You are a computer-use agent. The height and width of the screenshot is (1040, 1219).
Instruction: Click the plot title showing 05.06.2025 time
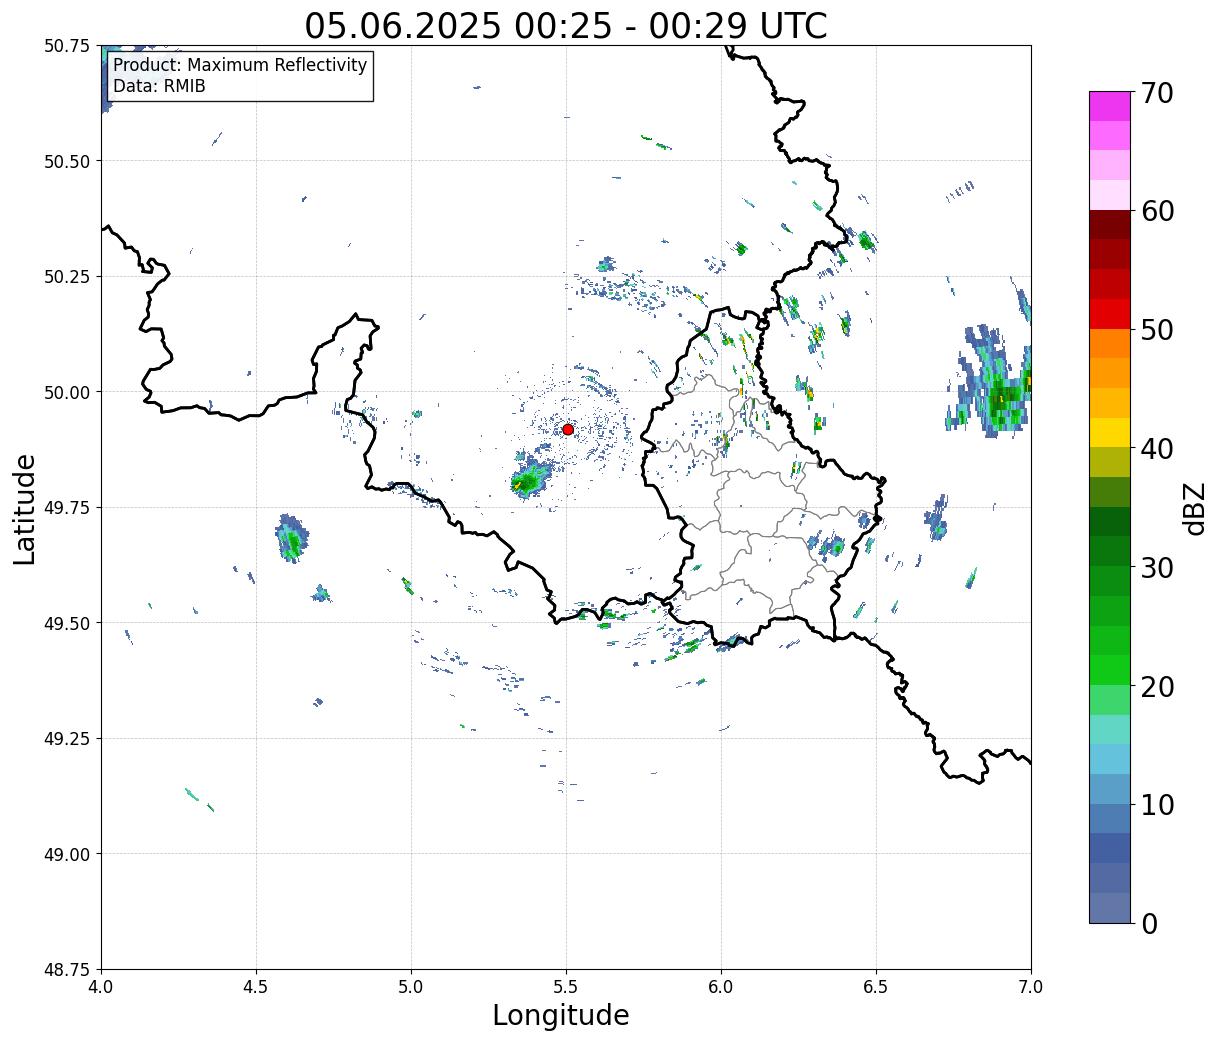tap(566, 25)
